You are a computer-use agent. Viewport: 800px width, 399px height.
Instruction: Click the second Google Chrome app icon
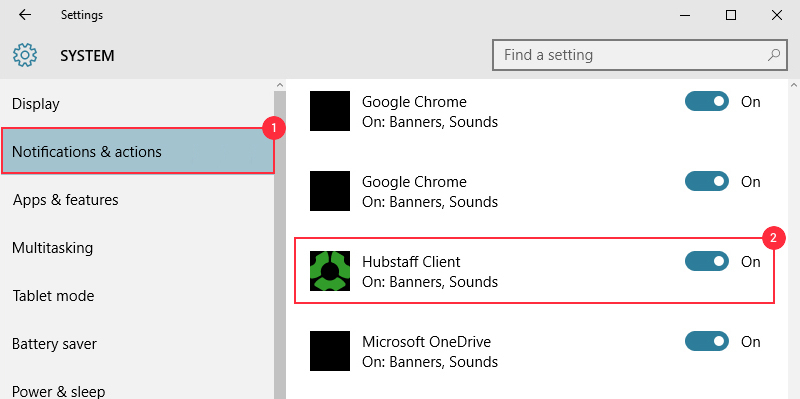330,191
